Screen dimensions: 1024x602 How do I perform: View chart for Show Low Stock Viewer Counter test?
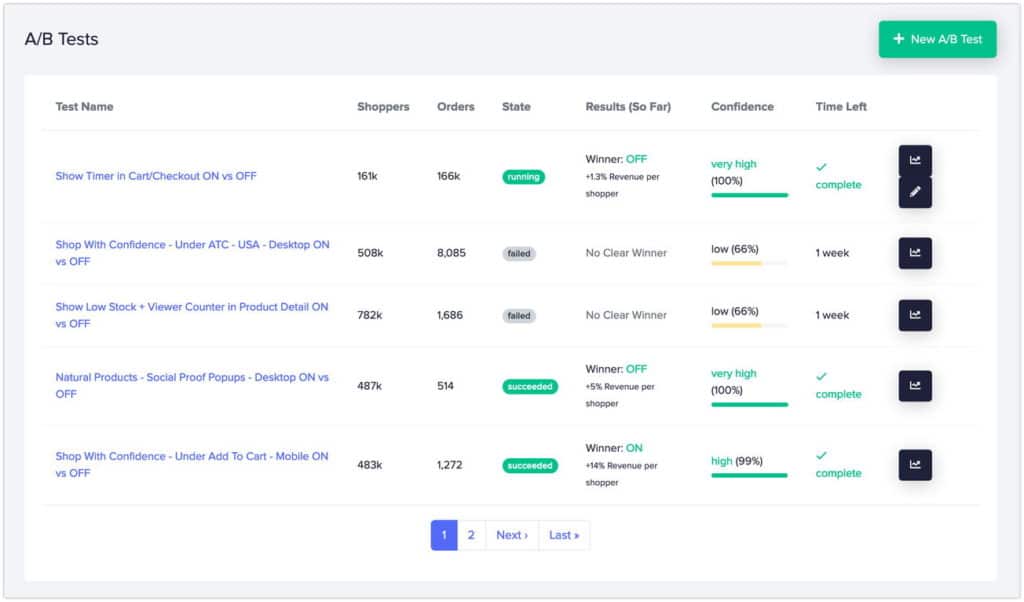coord(915,315)
